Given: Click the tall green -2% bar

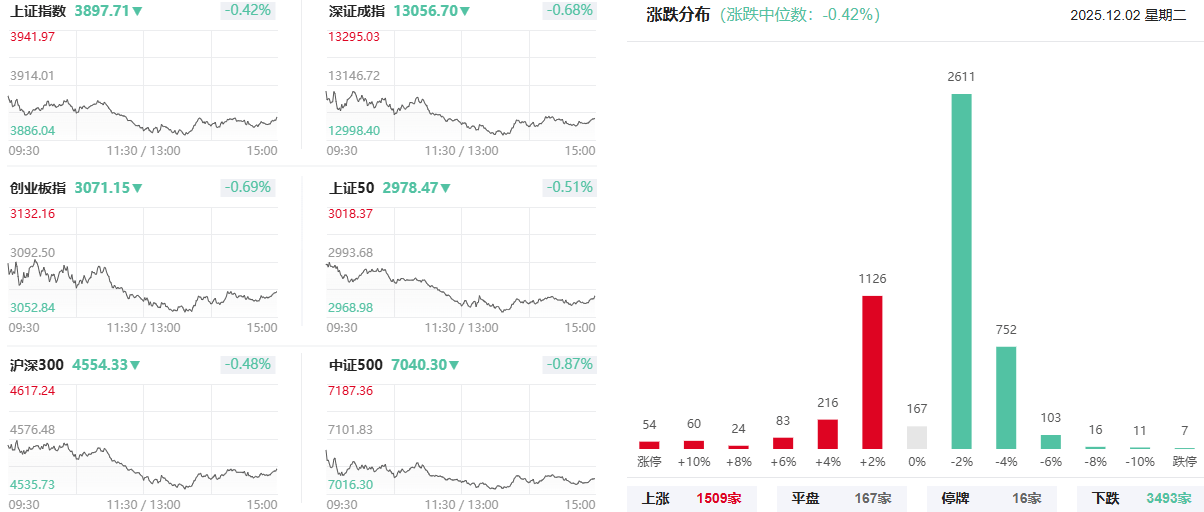Looking at the screenshot, I should pyautogui.click(x=961, y=270).
